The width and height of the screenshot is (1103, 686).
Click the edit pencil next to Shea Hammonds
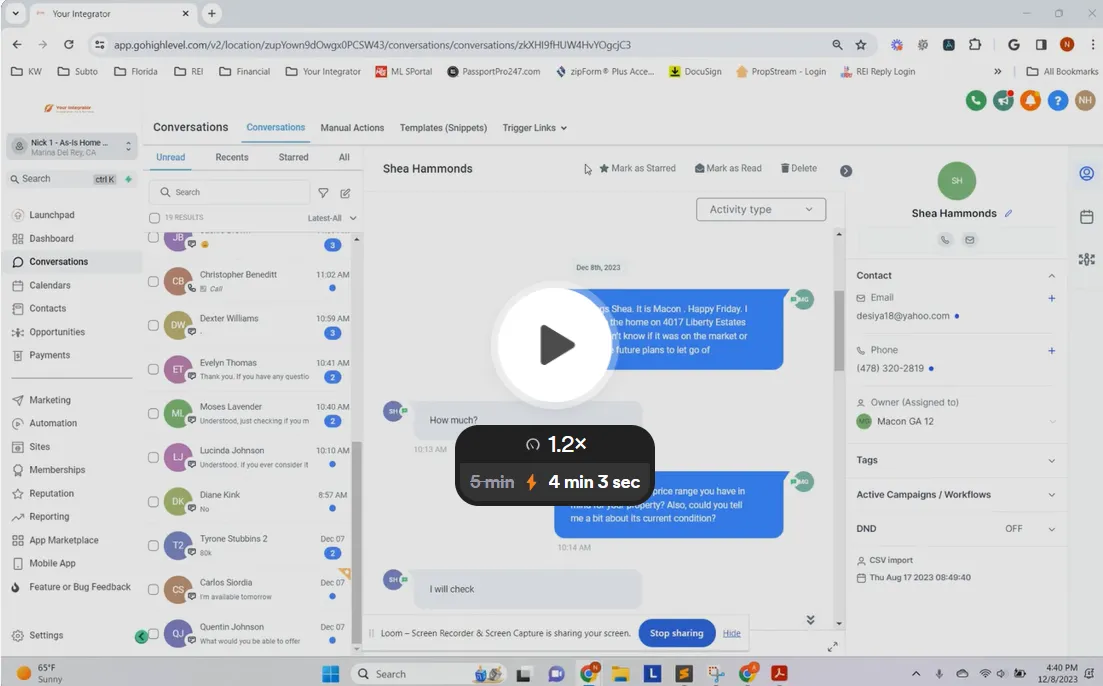coord(1008,213)
